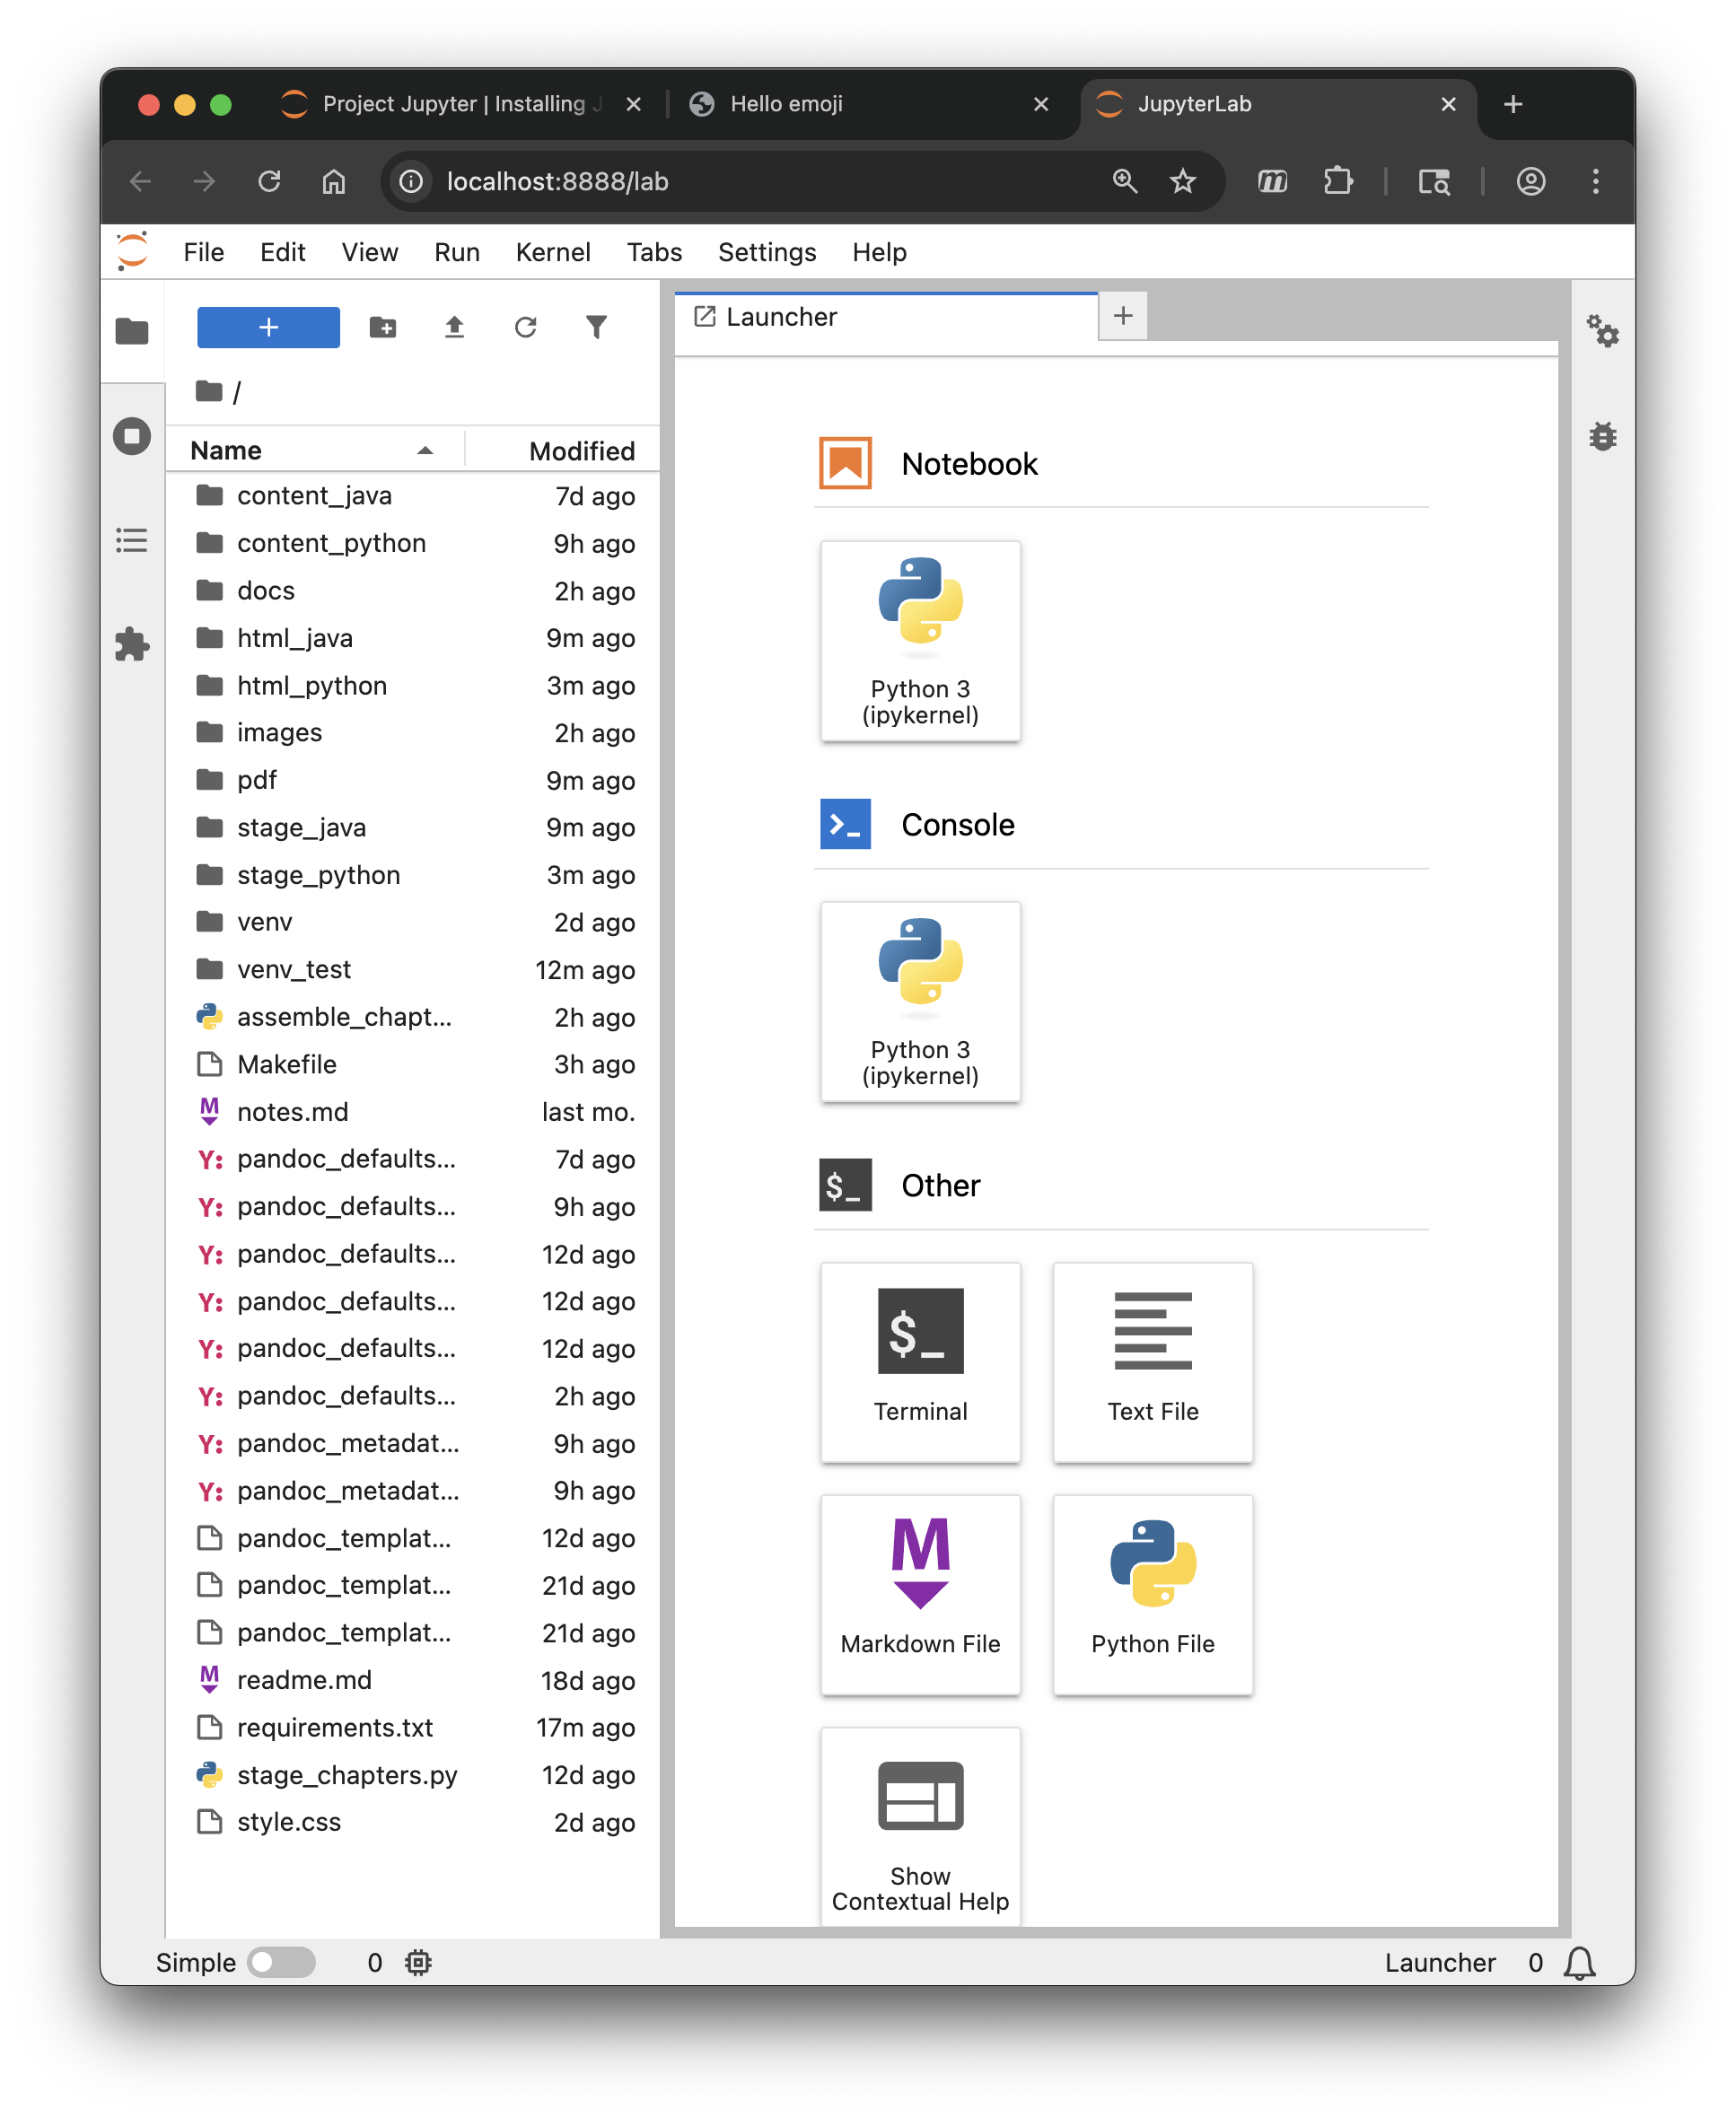Screen dimensions: 1736x2118
Task: Open the File Browser sidebar panel
Action: [131, 331]
